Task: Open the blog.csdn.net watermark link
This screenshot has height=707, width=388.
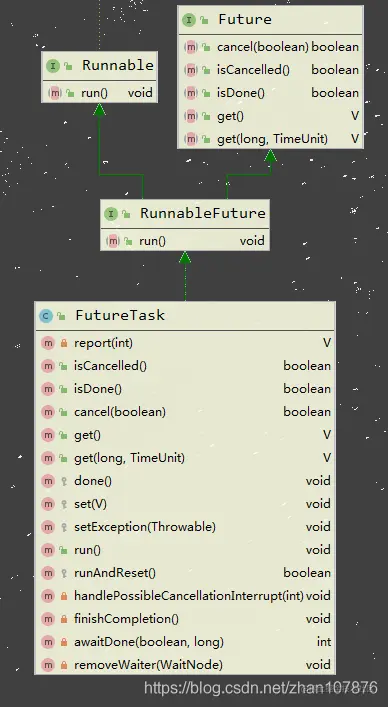Action: (260, 688)
